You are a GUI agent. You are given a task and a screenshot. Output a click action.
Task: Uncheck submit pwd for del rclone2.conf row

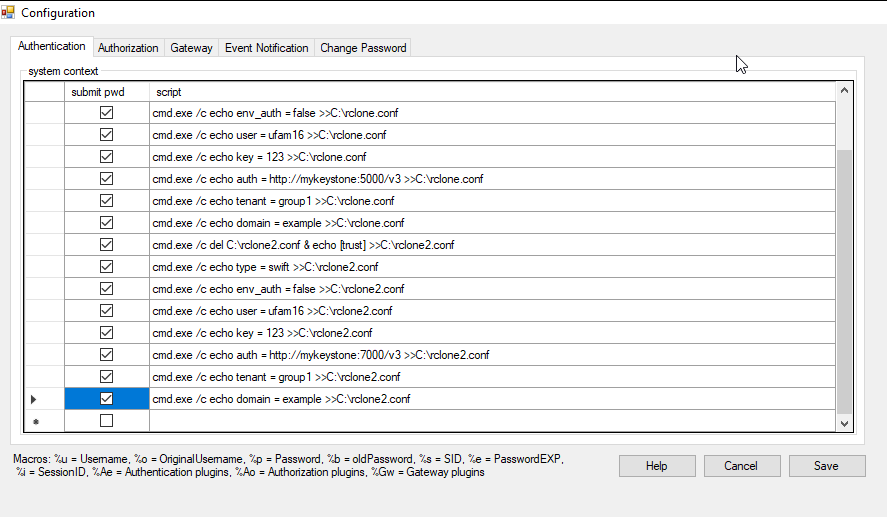coord(107,245)
